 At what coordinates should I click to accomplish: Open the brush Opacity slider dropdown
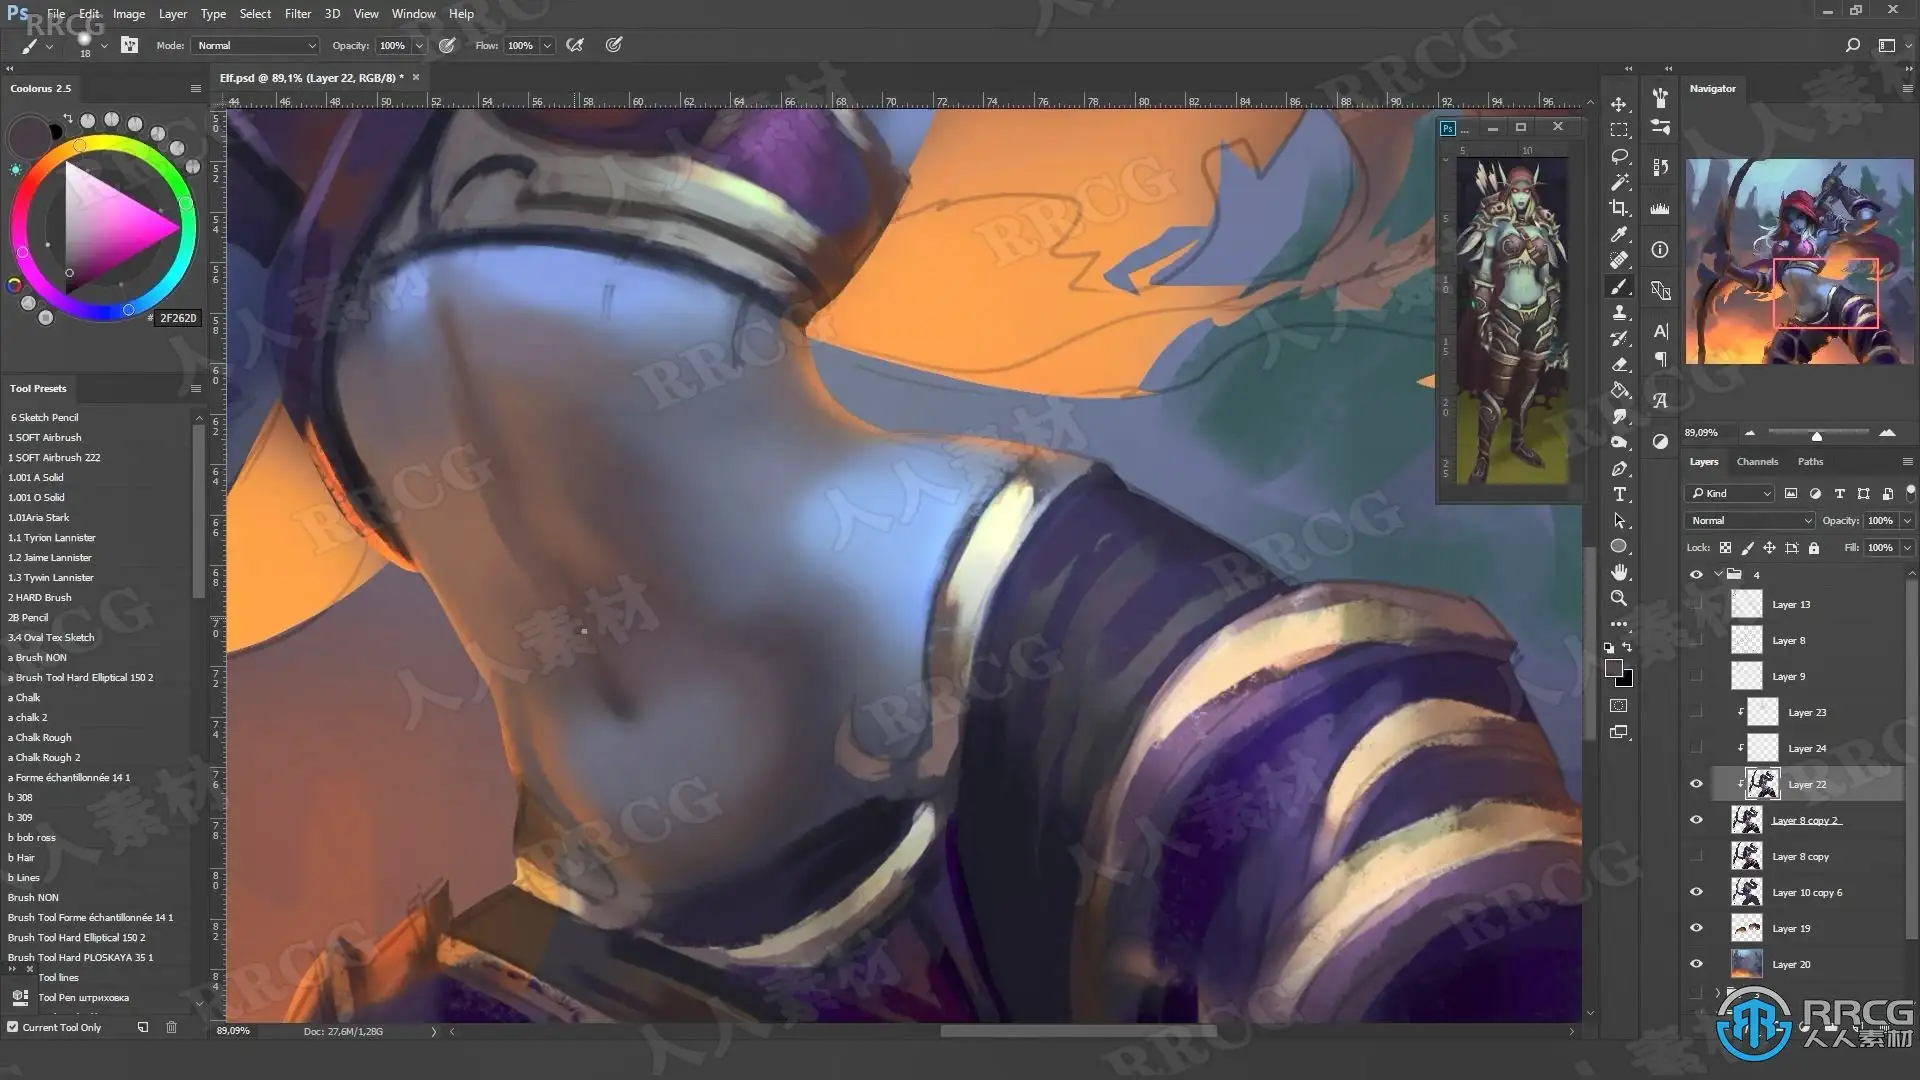coord(419,46)
